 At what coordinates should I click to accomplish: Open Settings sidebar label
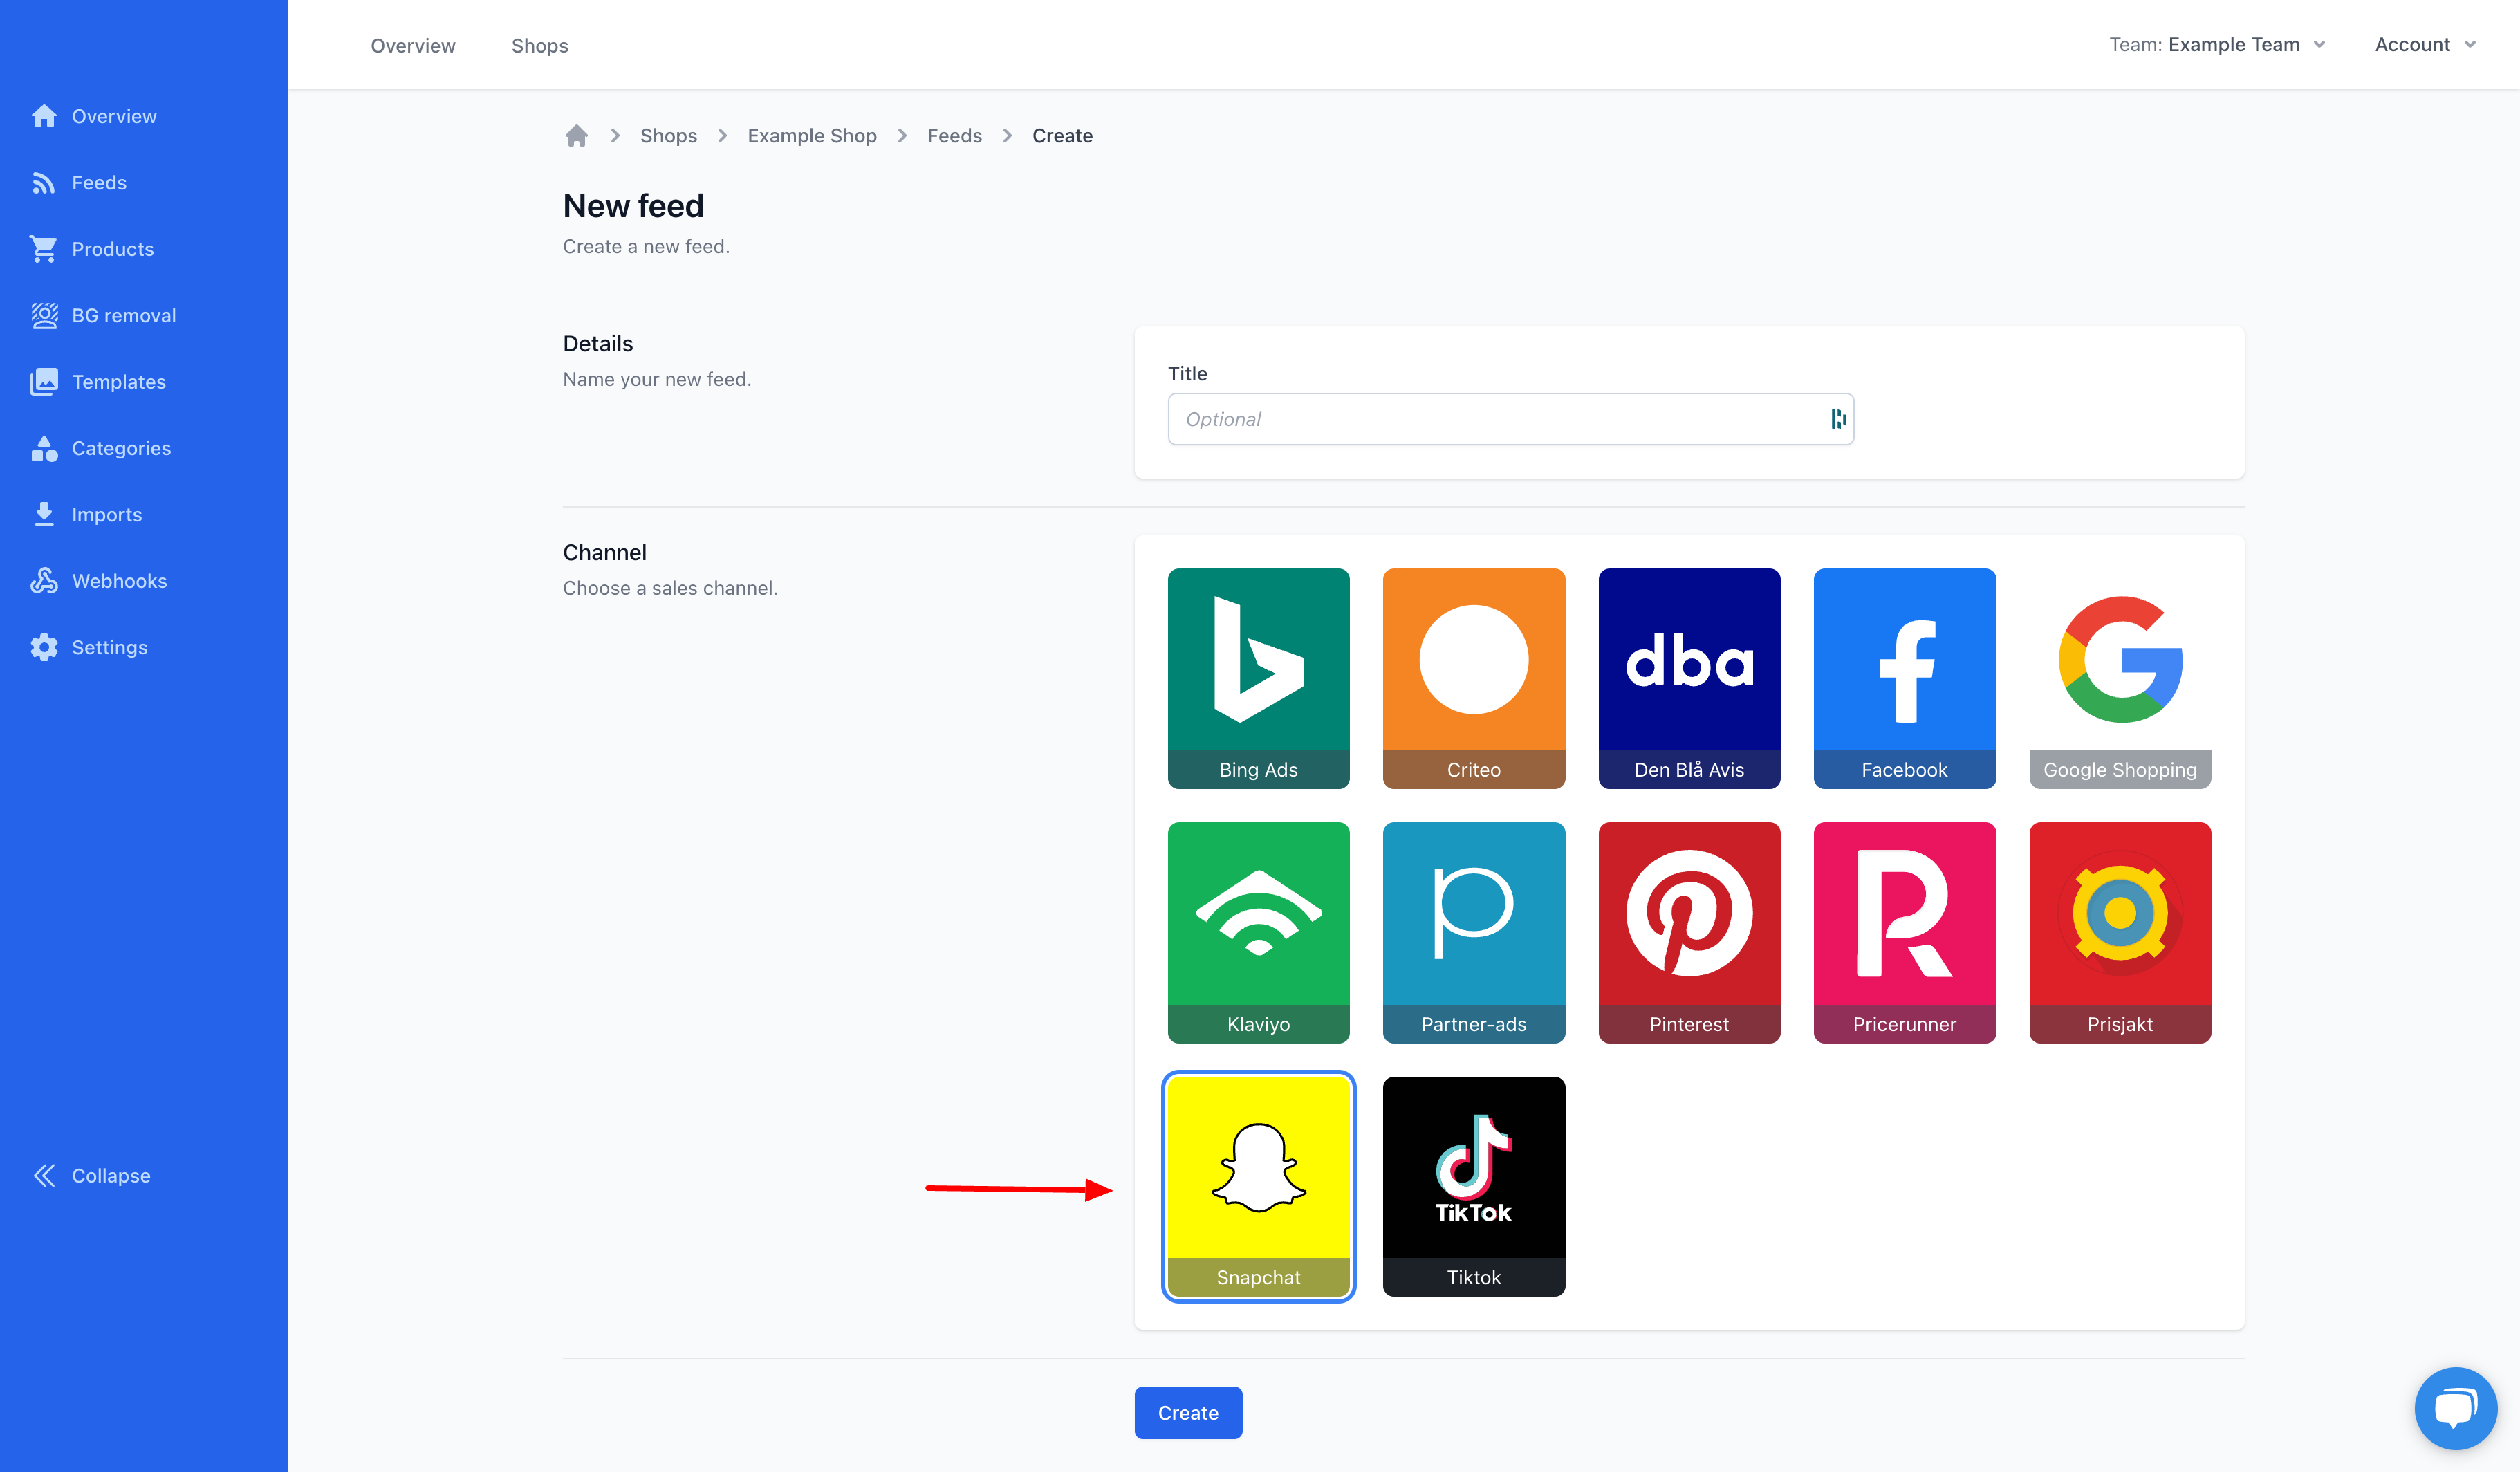tap(110, 647)
